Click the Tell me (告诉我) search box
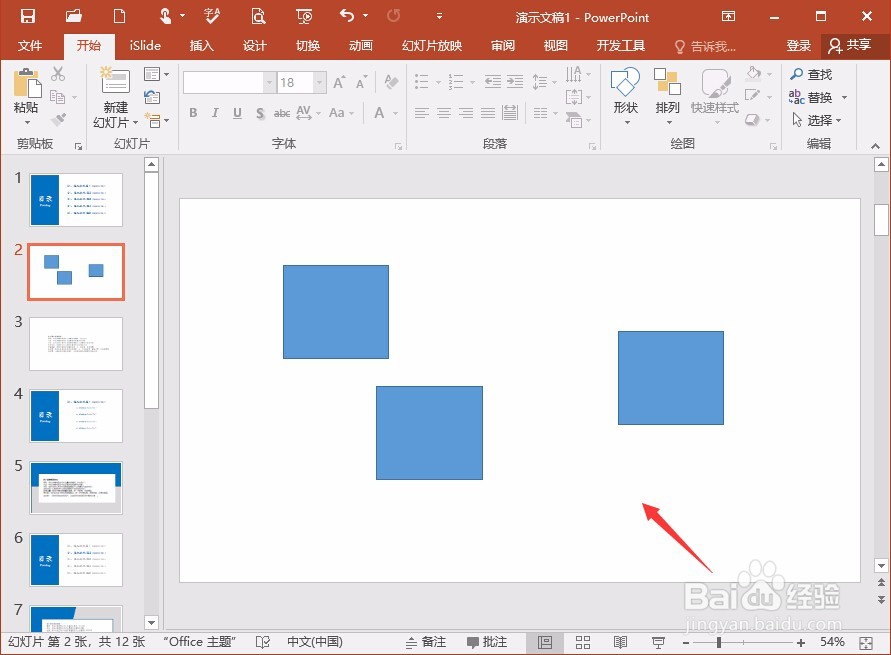Screen dimensions: 891x655 click(x=705, y=47)
